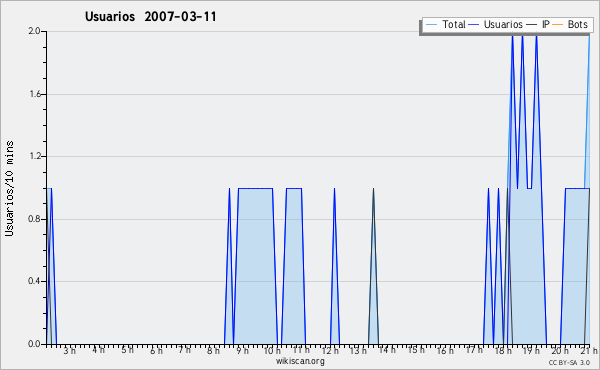600x370 pixels.
Task: Click the '21 h' x-axis label
Action: tap(589, 350)
